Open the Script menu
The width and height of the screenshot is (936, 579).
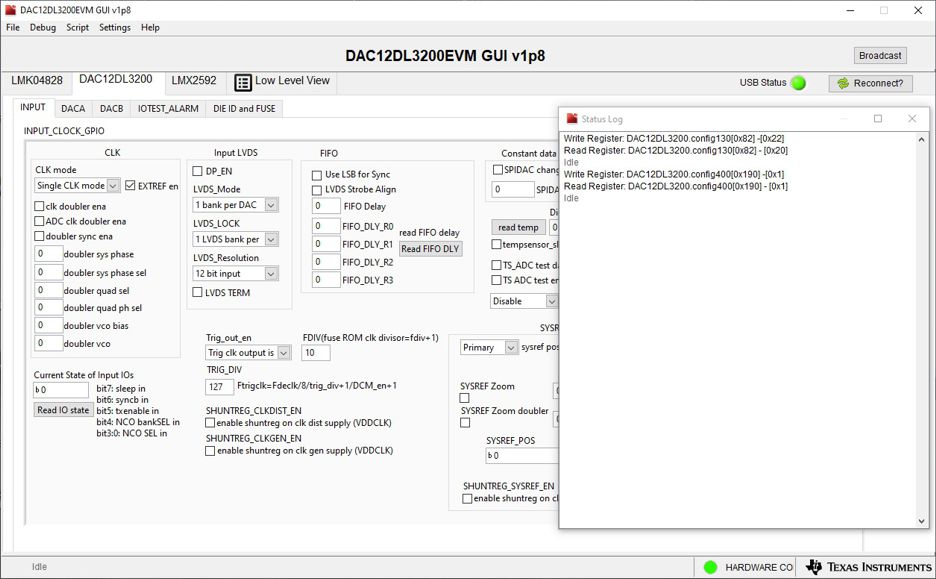pyautogui.click(x=77, y=28)
